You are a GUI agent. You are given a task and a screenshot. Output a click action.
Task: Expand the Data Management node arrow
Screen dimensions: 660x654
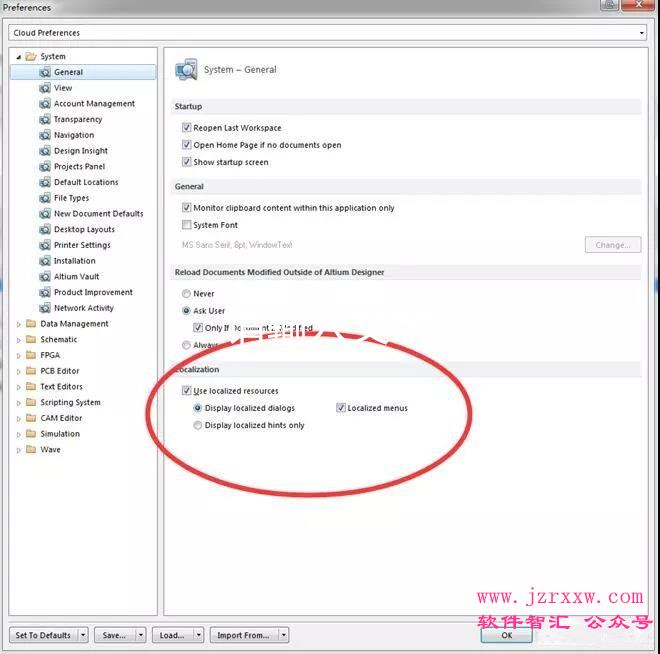(18, 324)
